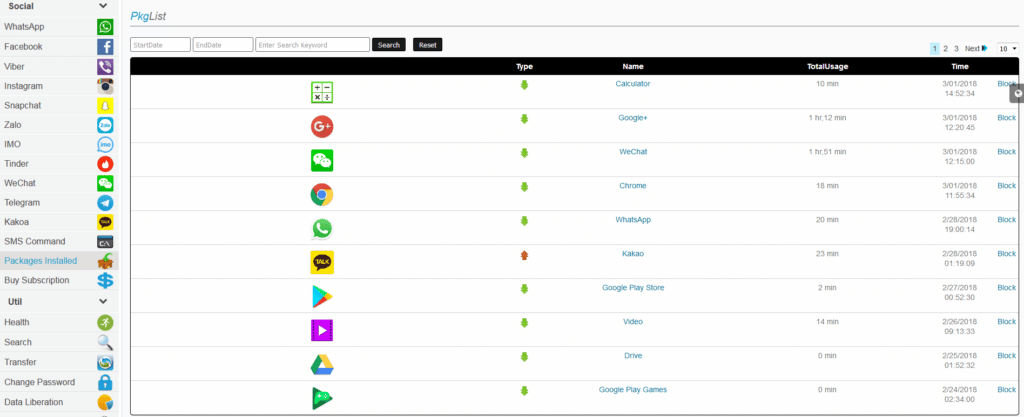The width and height of the screenshot is (1024, 417).
Task: Click the Drive app icon in table
Action: pyautogui.click(x=322, y=364)
